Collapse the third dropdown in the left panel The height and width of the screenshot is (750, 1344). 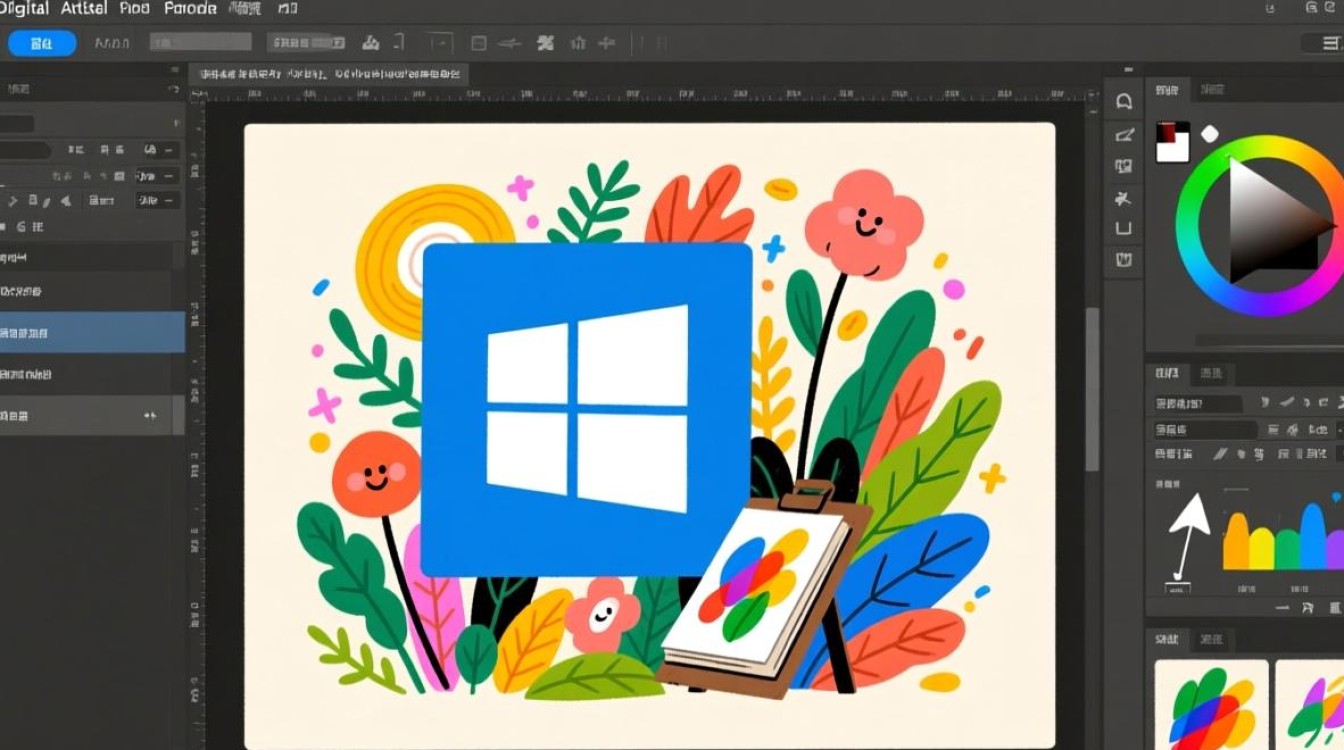click(155, 200)
